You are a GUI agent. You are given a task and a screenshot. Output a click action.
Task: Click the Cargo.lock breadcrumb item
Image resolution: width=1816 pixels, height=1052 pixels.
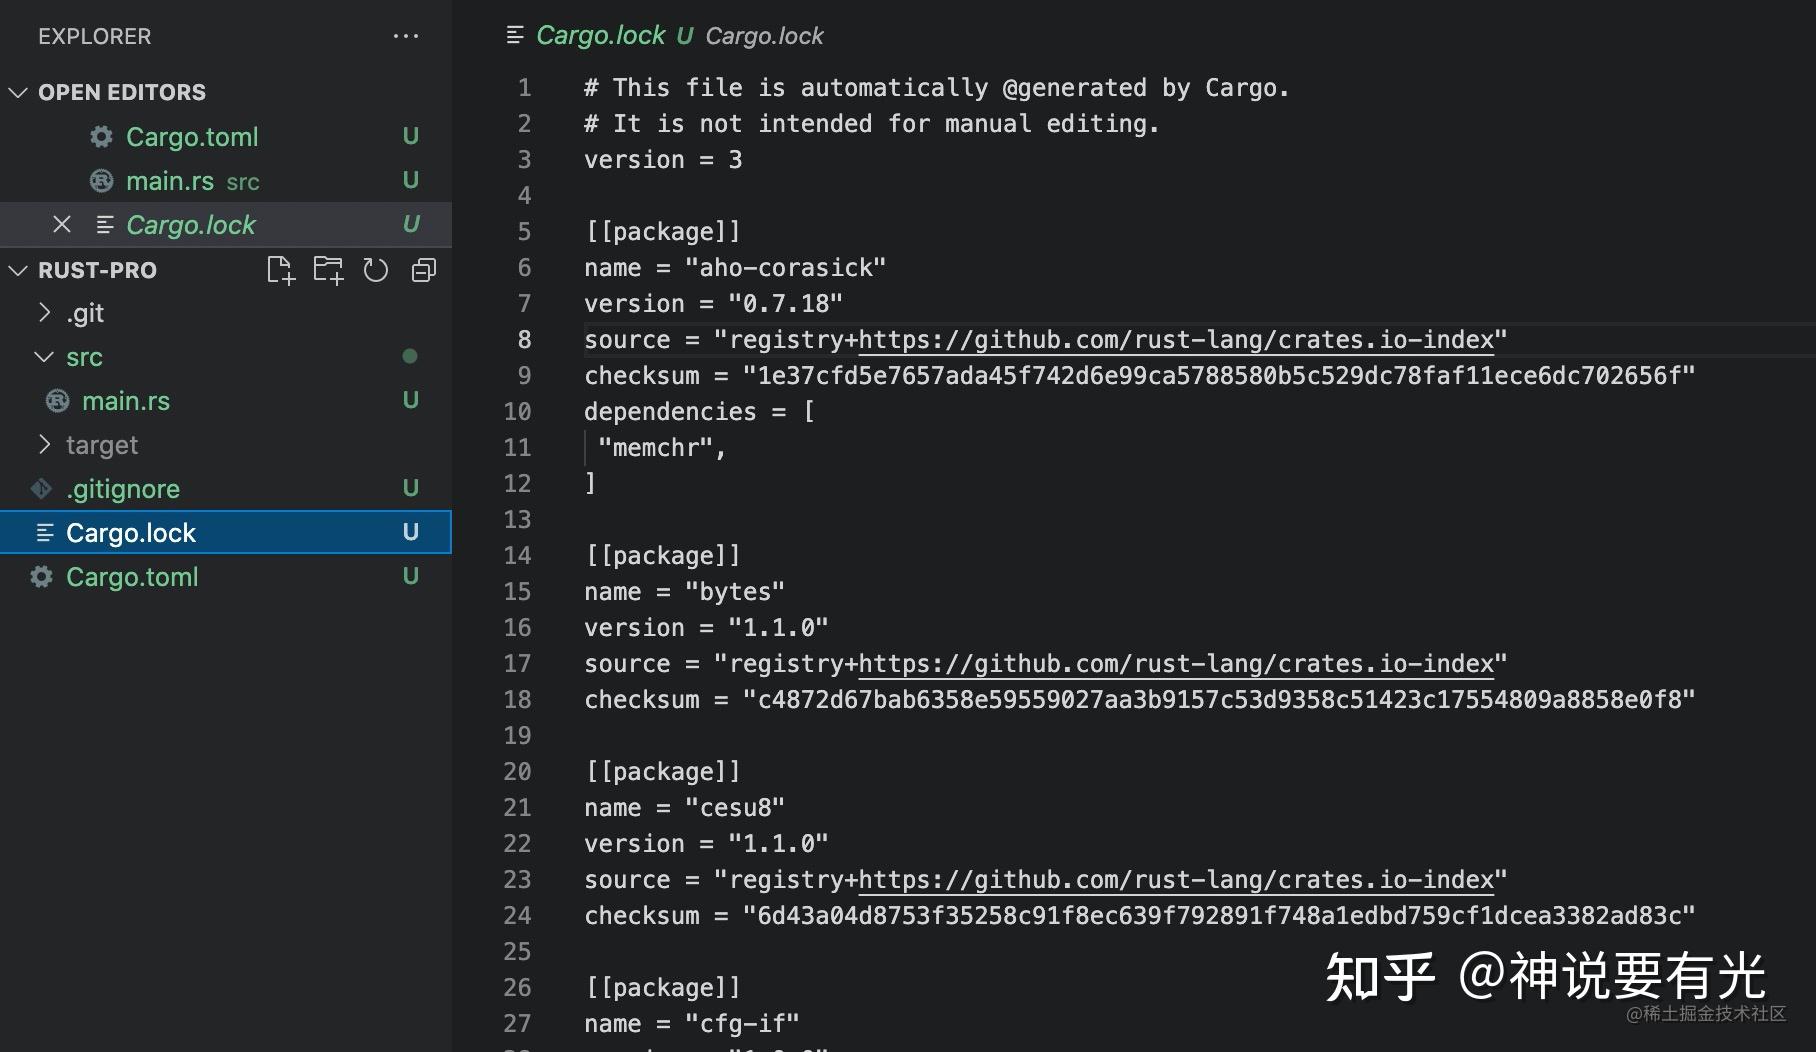[x=765, y=36]
